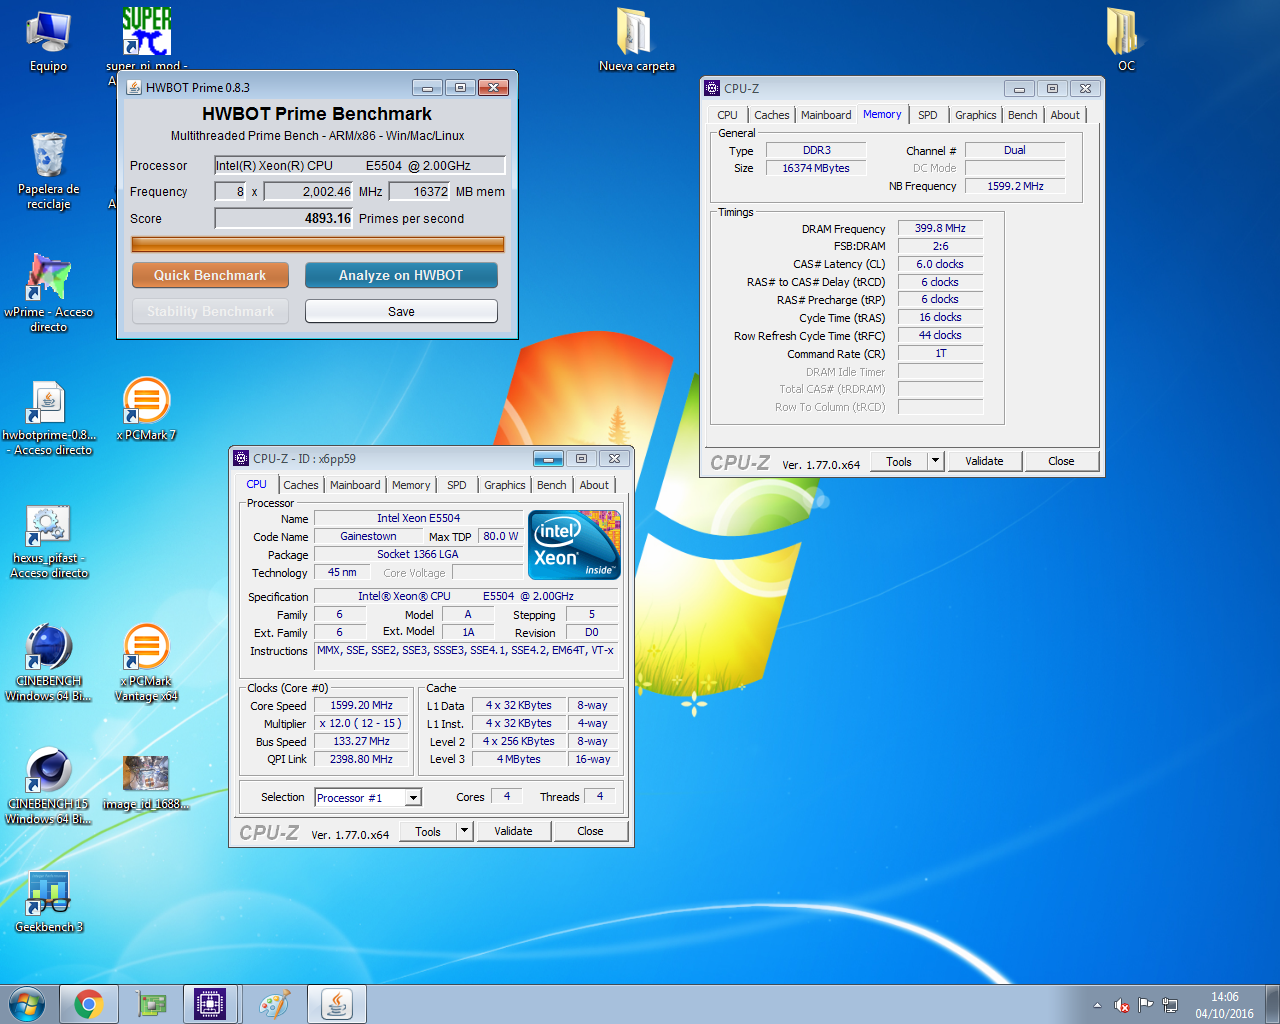The height and width of the screenshot is (1024, 1280).
Task: Select CPU tab in CPU-Z memory window
Action: point(728,115)
